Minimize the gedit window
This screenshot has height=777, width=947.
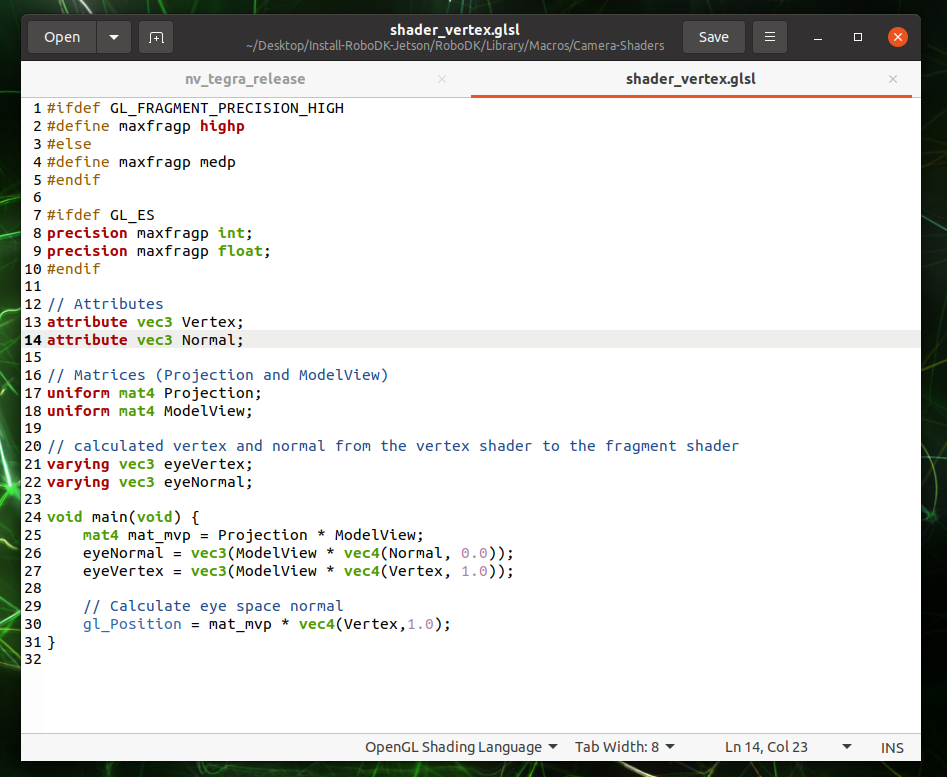click(x=819, y=37)
